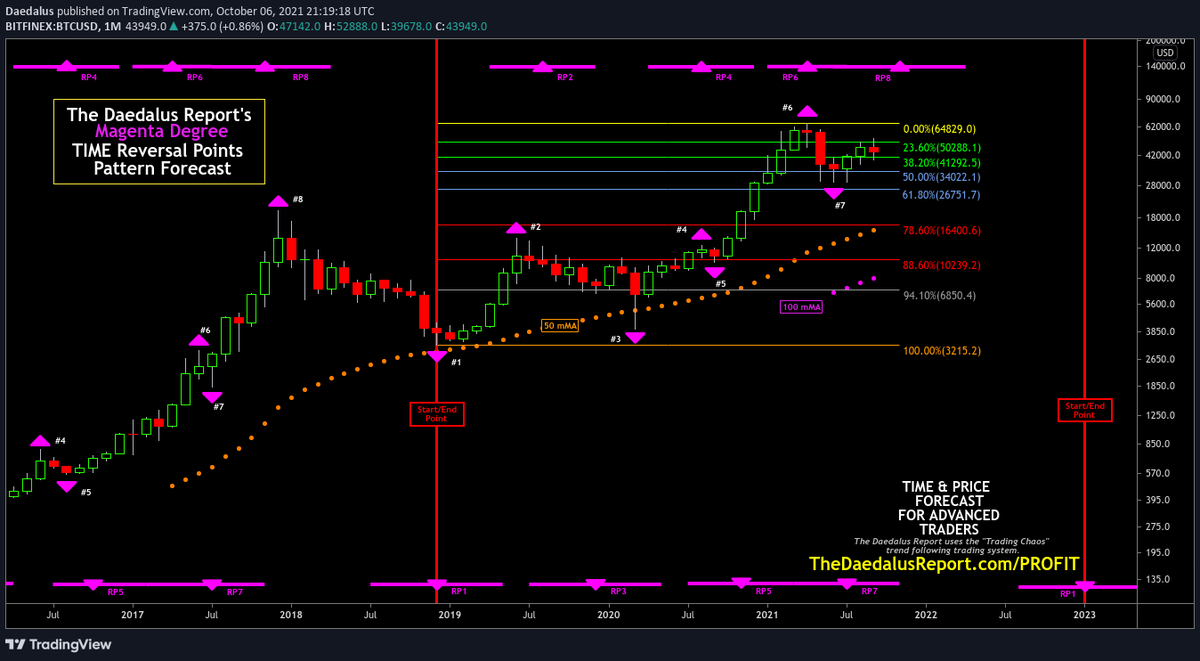Click the 2023 time axis label
This screenshot has height=661, width=1200.
[x=1085, y=616]
